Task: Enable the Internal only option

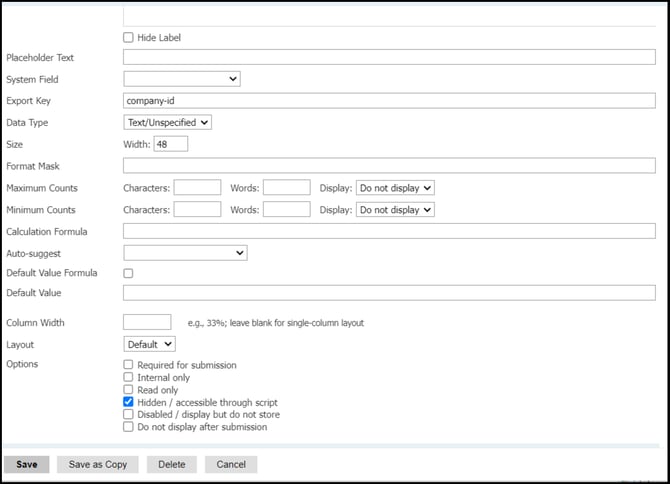Action: click(128, 378)
